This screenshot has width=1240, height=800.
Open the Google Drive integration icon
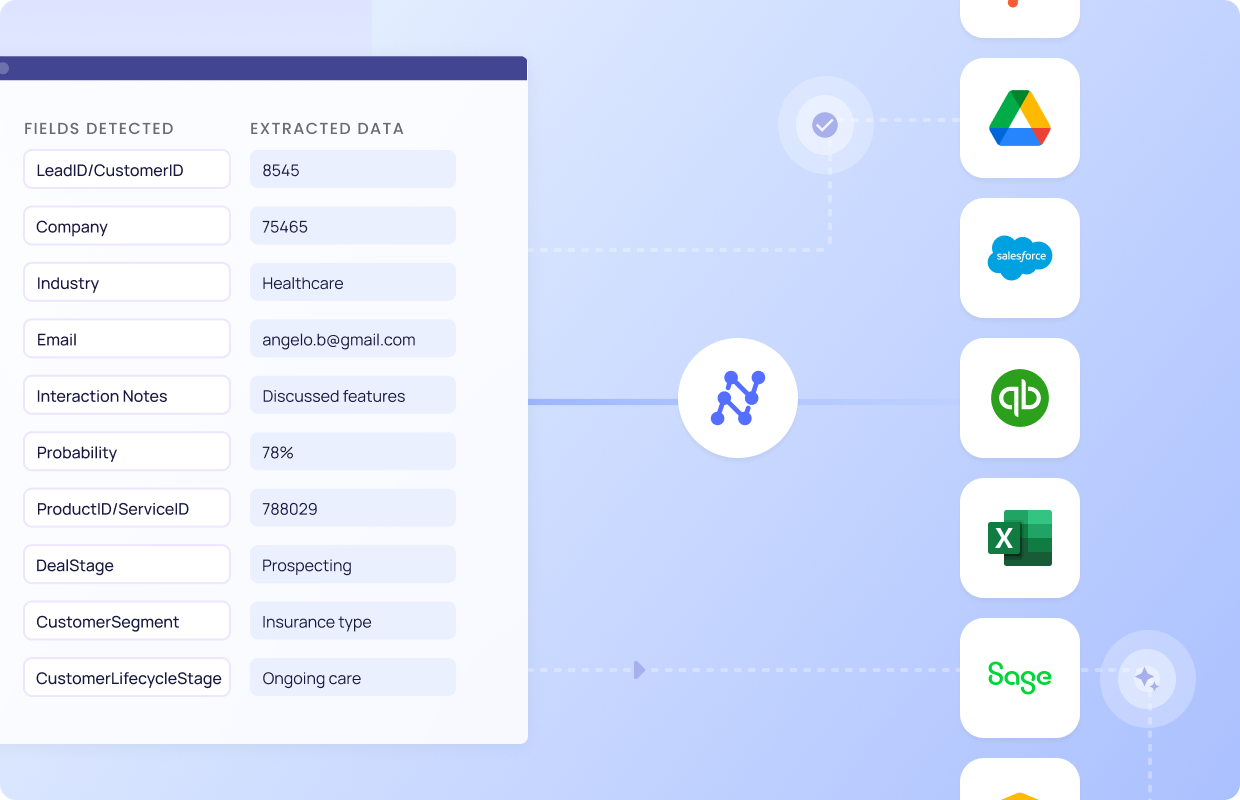point(1020,118)
